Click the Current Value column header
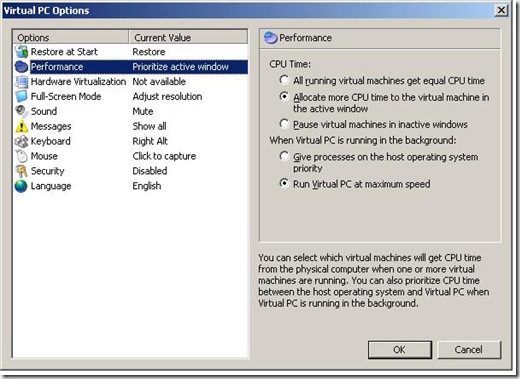 [188, 37]
